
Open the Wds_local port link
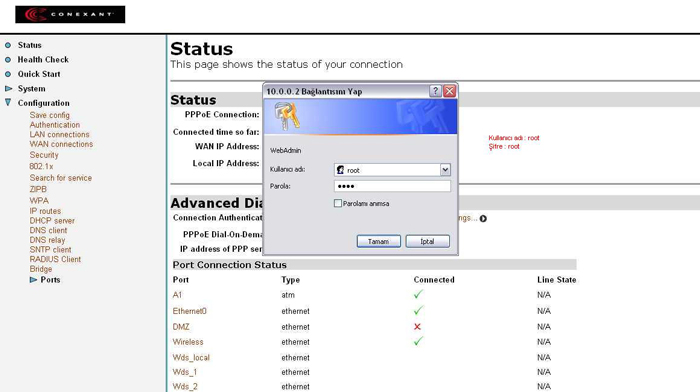click(191, 358)
